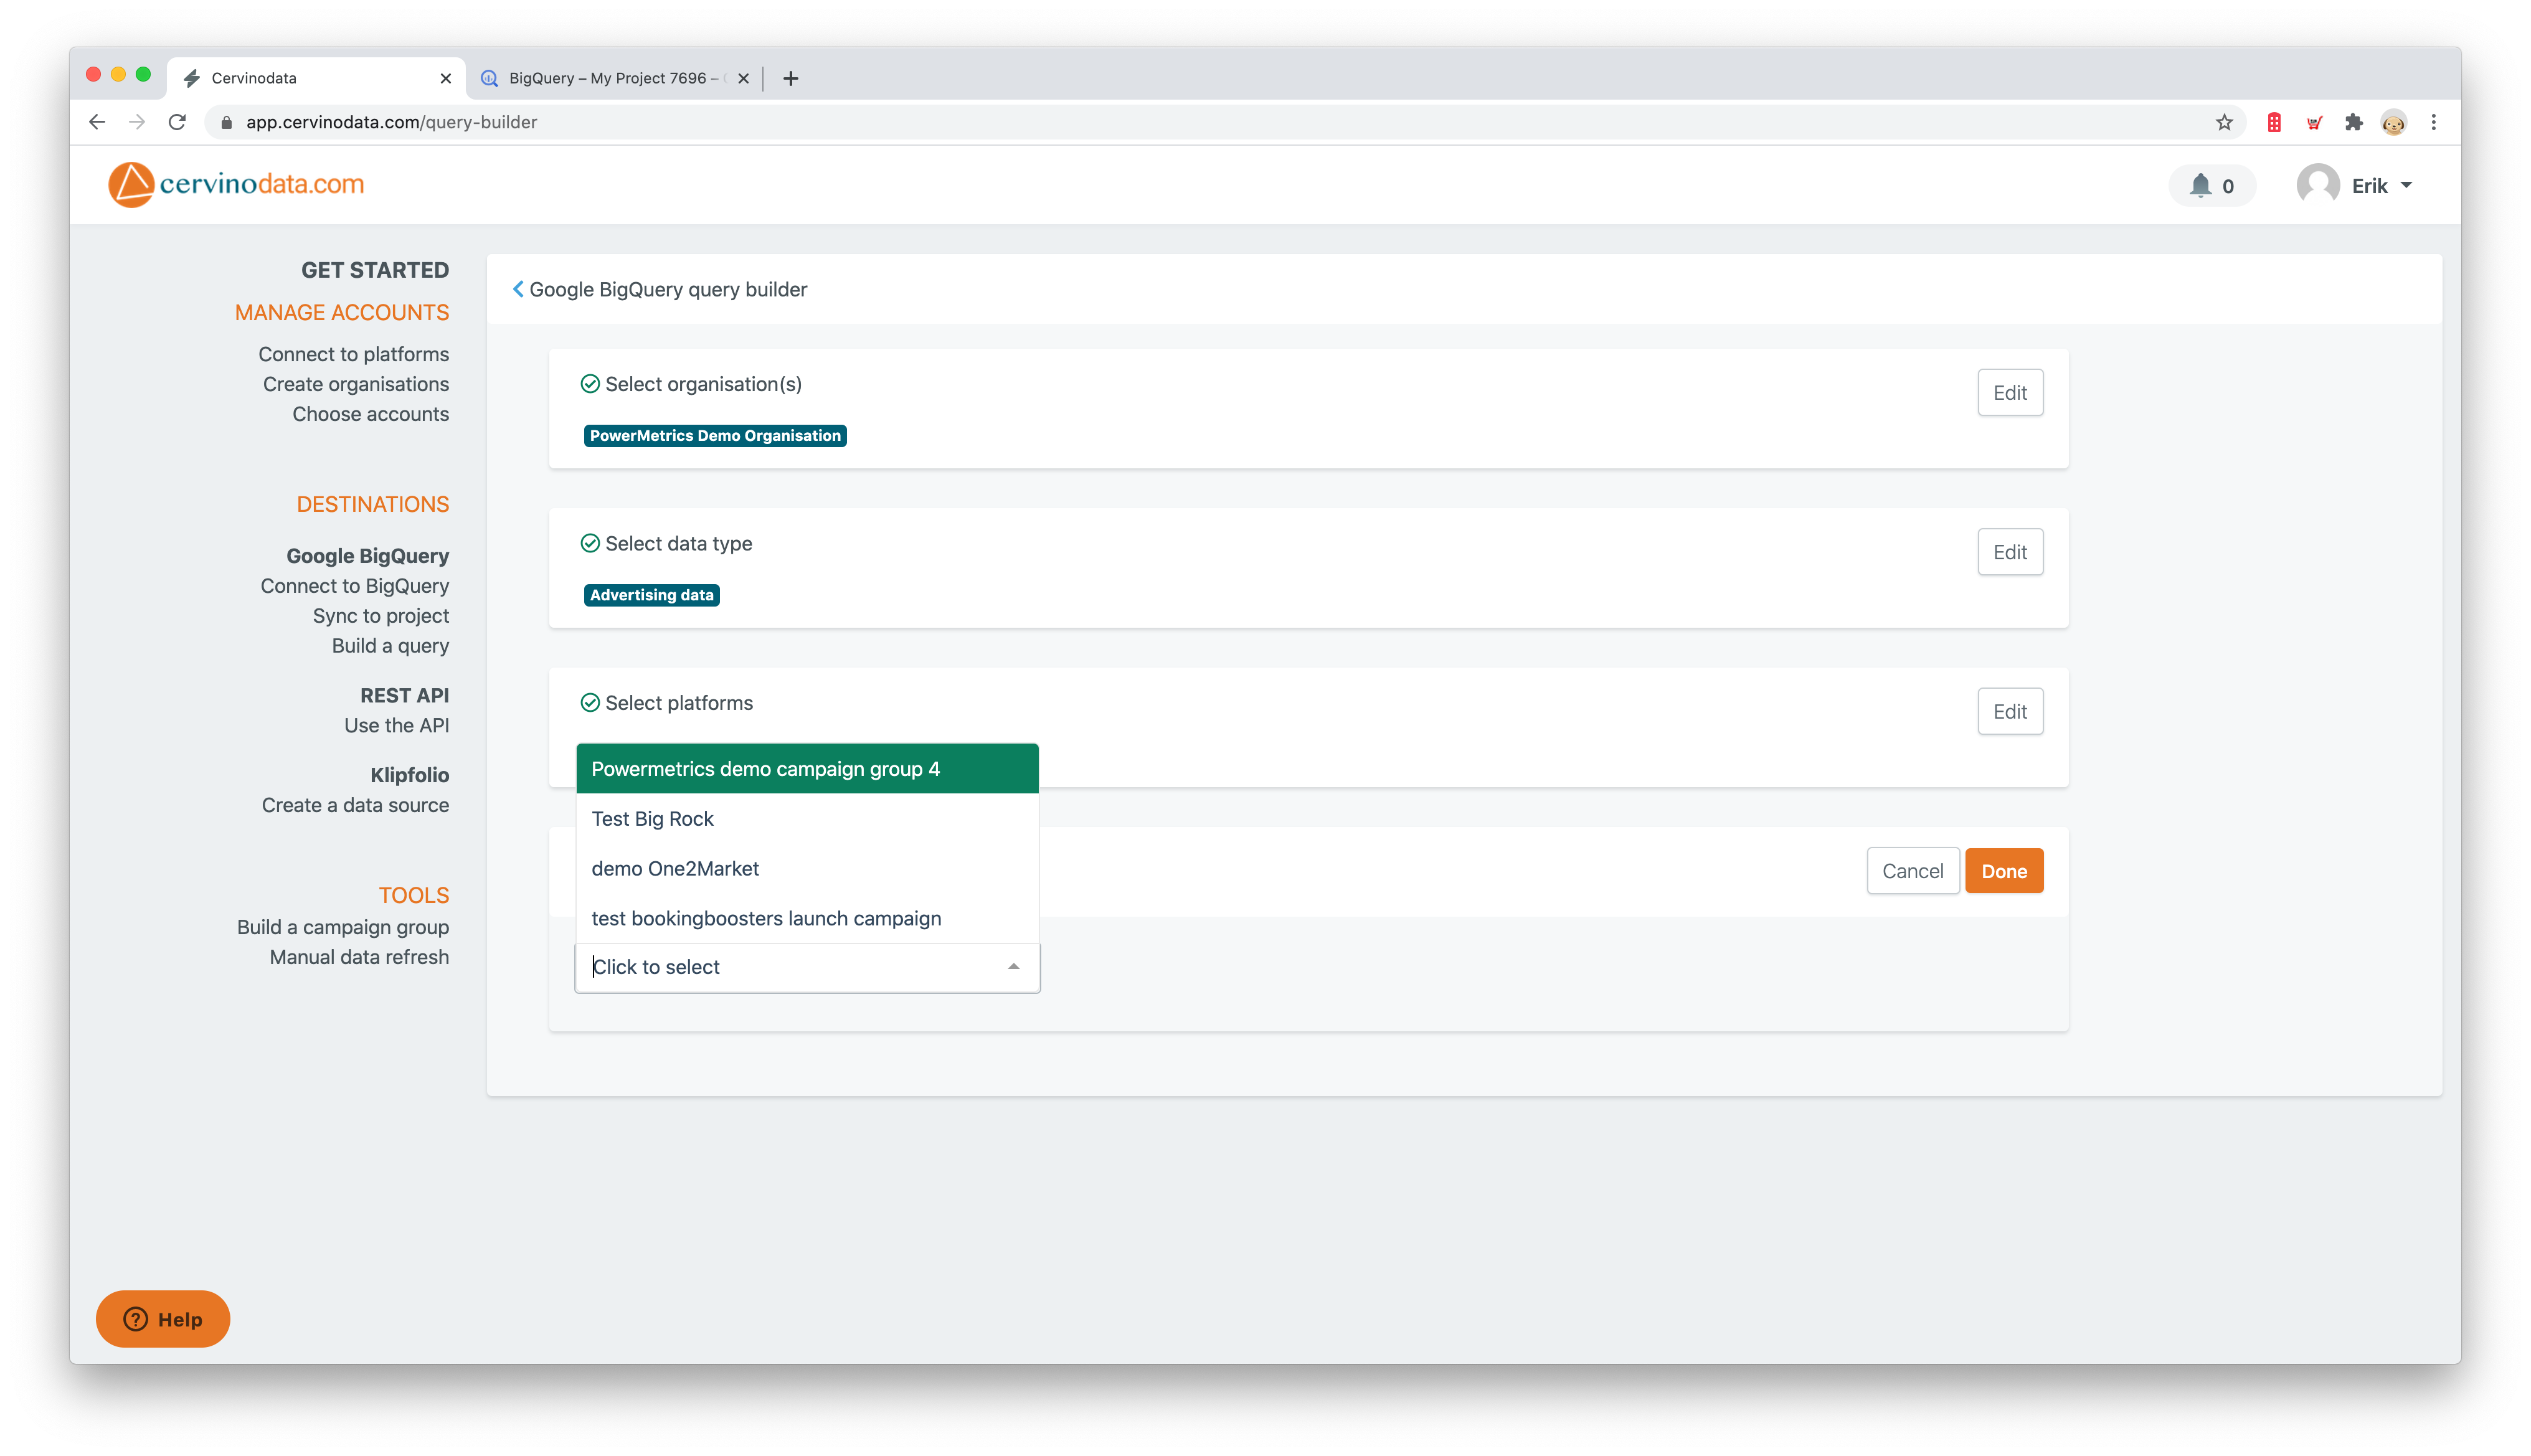Open the extensions puzzle icon
2531x1456 pixels.
(2353, 122)
